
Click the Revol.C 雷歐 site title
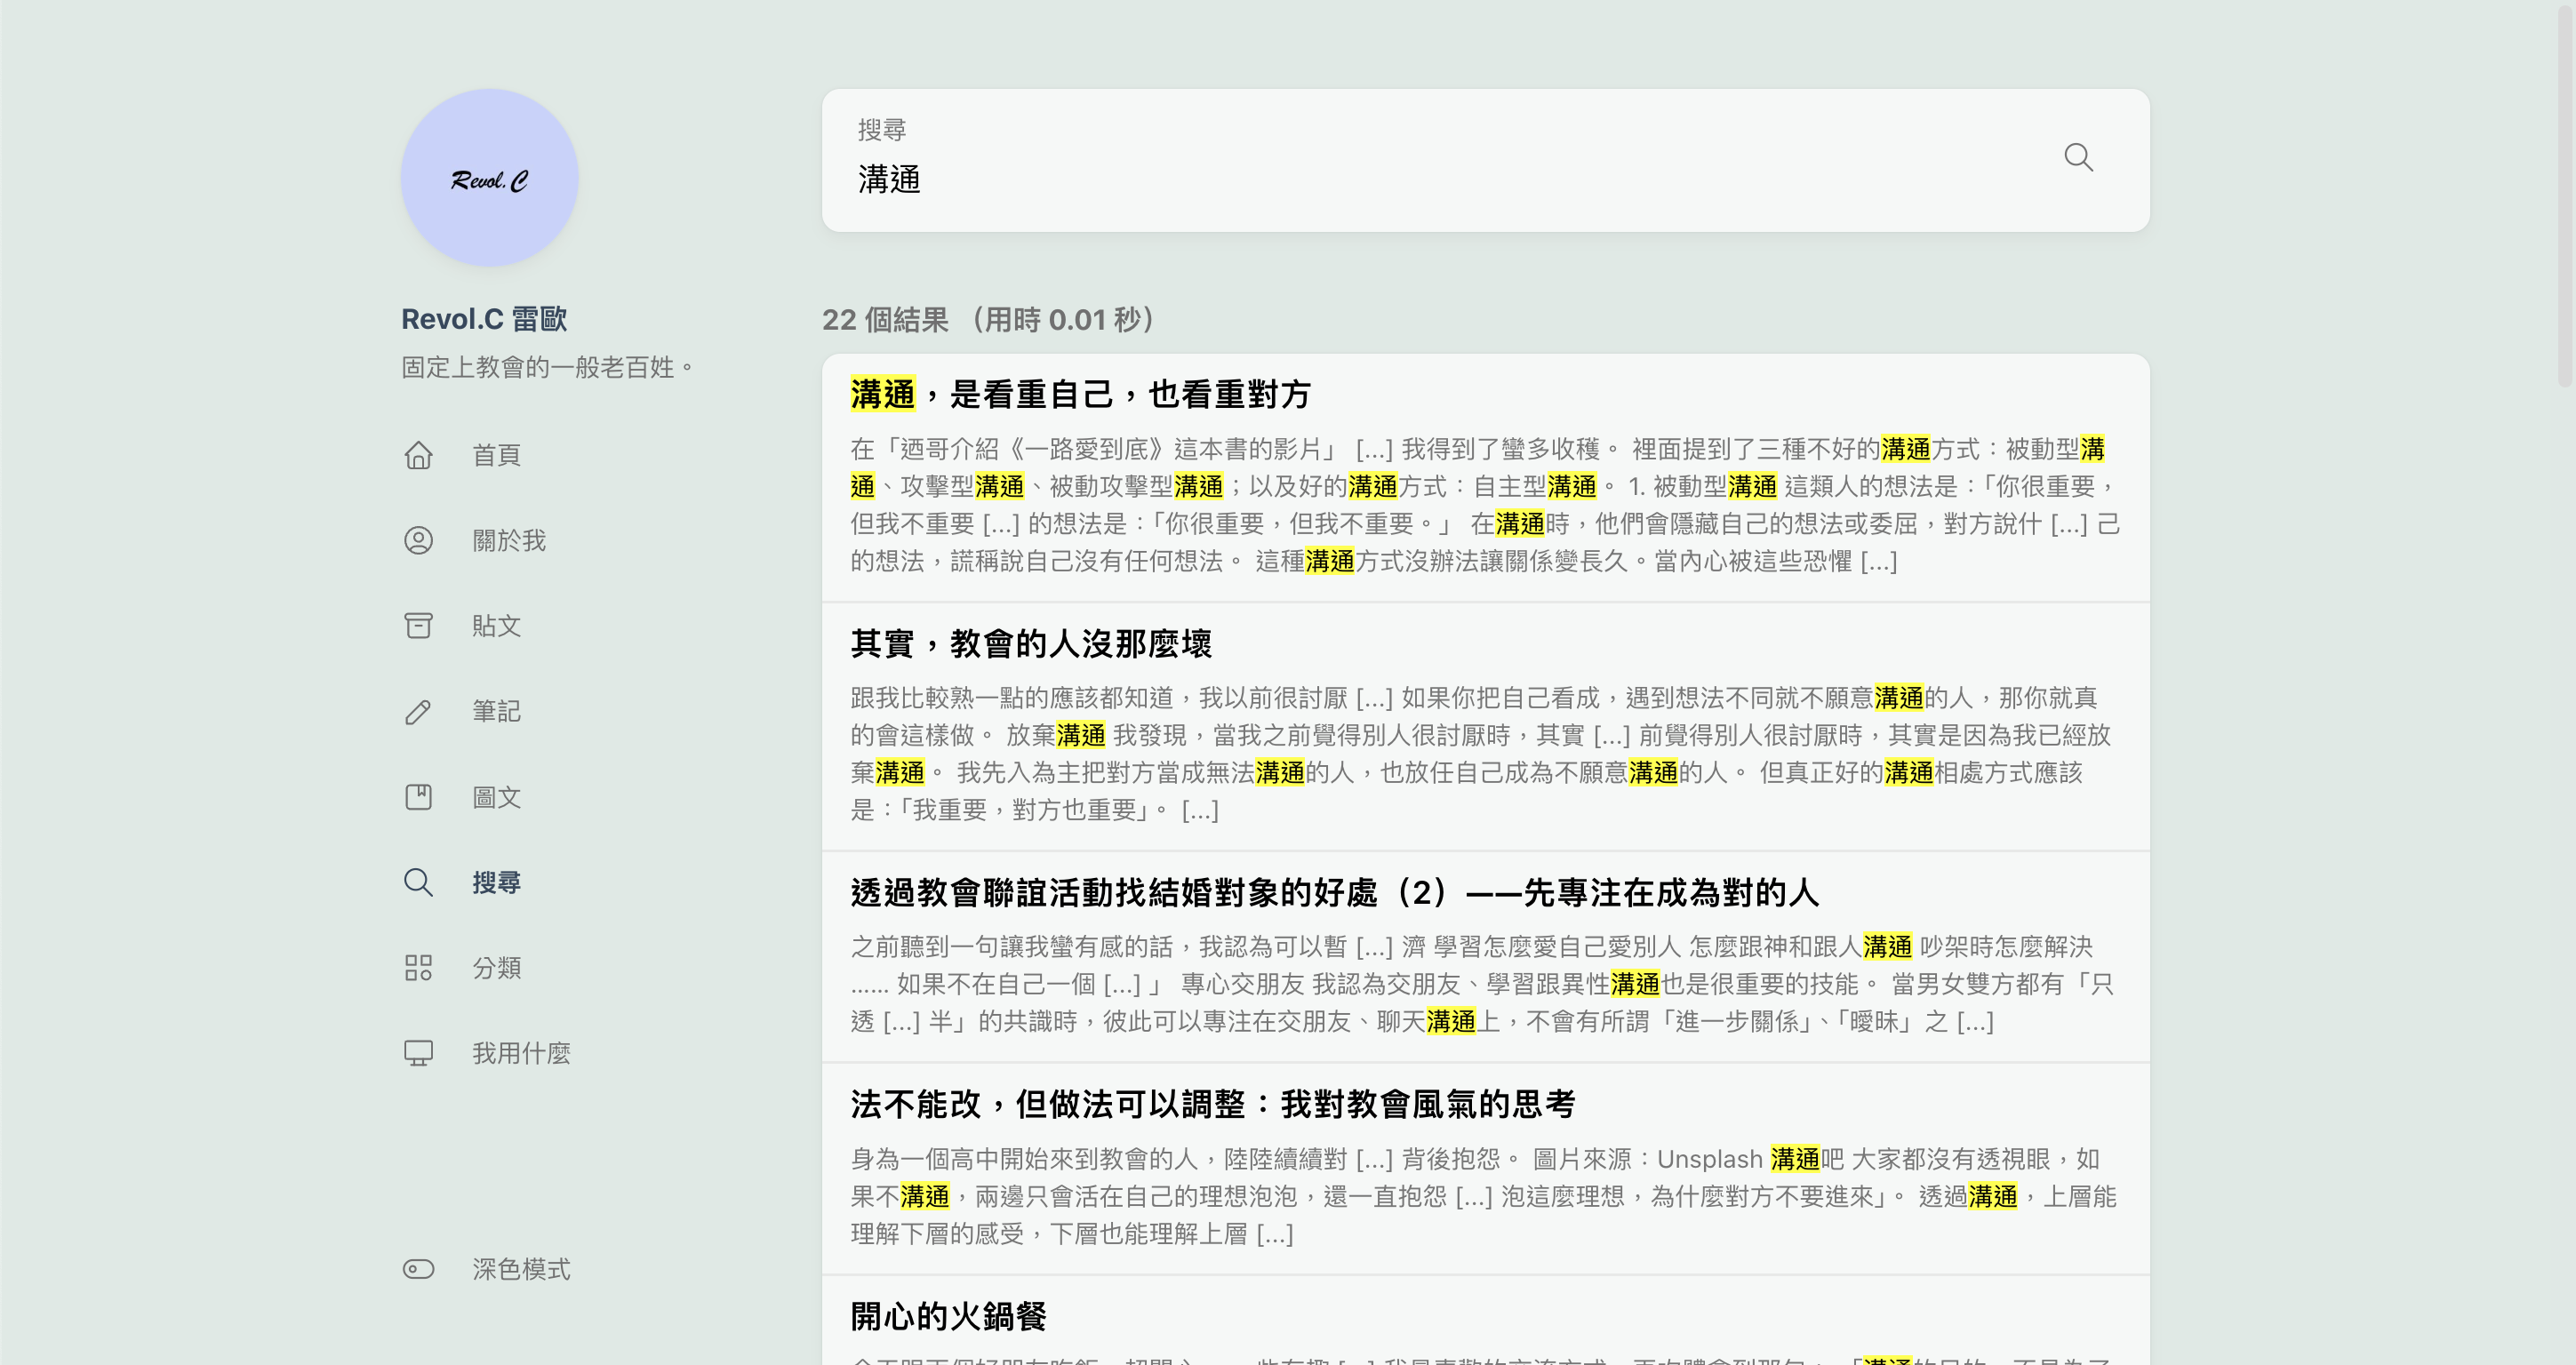tap(484, 319)
